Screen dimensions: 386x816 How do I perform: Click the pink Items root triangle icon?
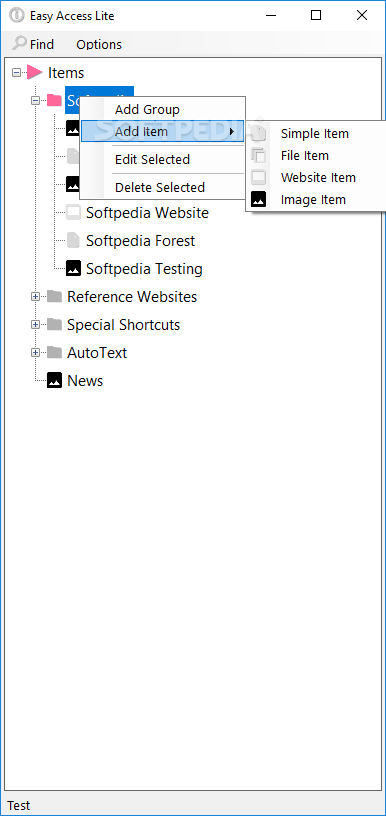pos(35,72)
